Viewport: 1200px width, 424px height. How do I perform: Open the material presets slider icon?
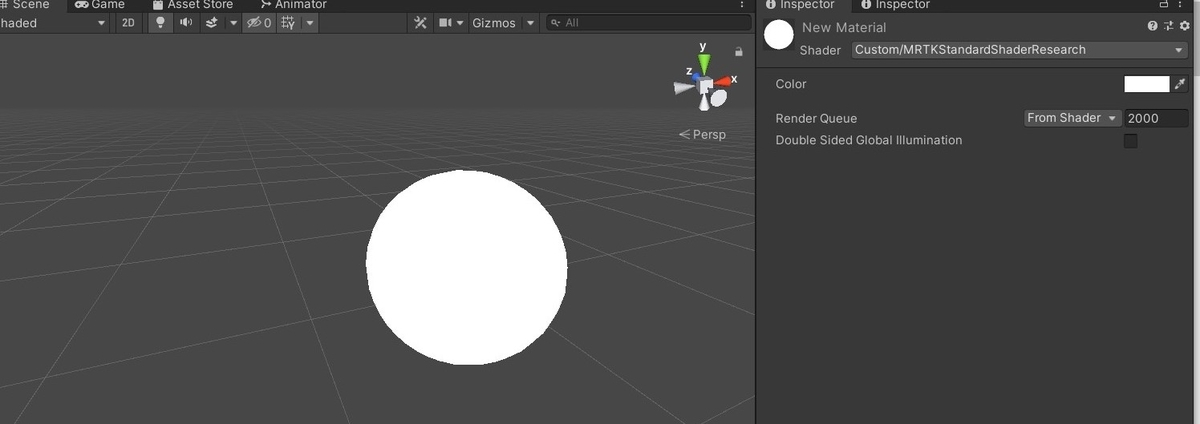tap(1168, 26)
